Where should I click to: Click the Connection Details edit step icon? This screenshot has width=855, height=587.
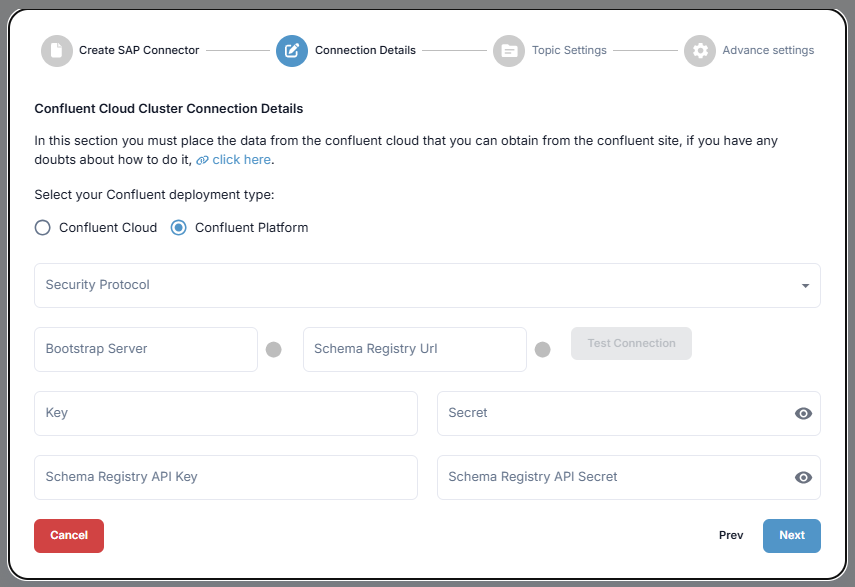pyautogui.click(x=292, y=51)
